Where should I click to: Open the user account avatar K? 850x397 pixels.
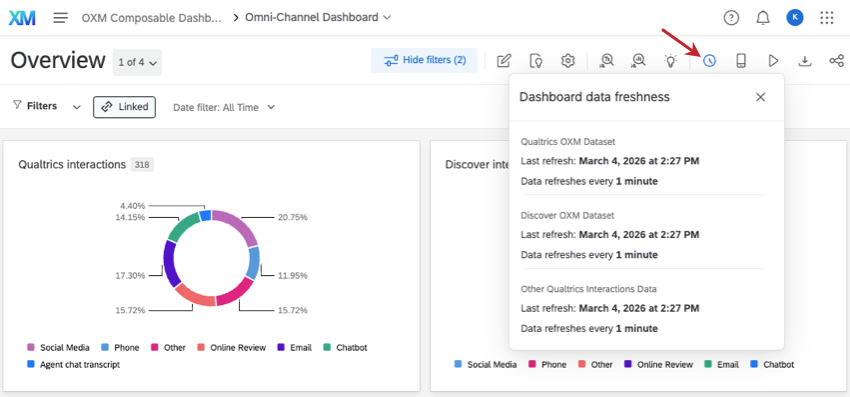pyautogui.click(x=795, y=18)
